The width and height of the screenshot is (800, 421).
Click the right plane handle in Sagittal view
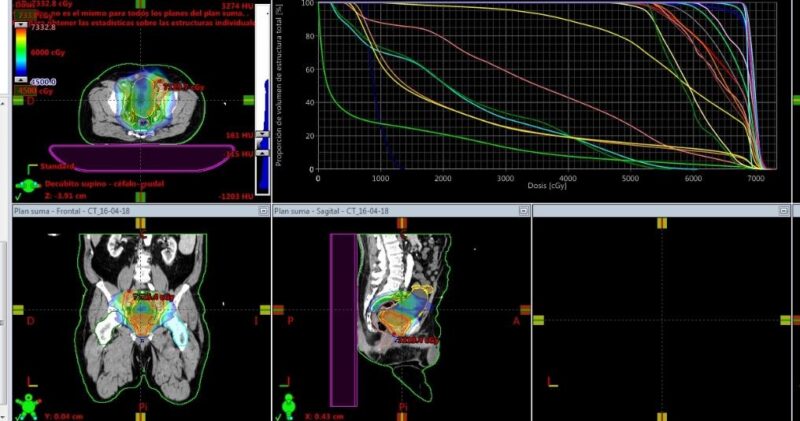point(525,310)
